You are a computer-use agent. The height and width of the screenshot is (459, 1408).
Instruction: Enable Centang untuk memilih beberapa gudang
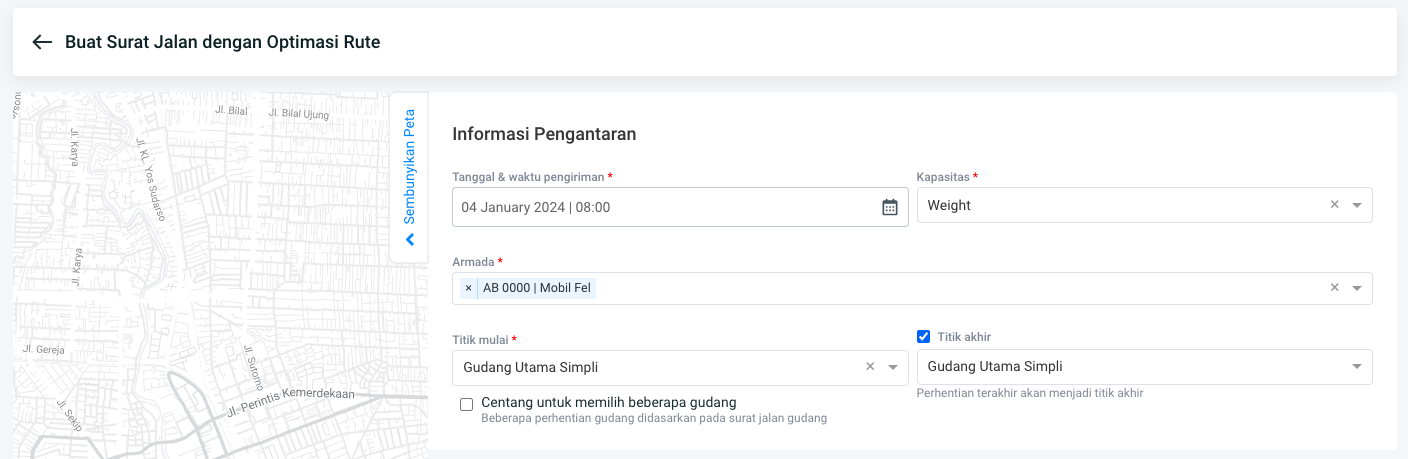click(466, 404)
